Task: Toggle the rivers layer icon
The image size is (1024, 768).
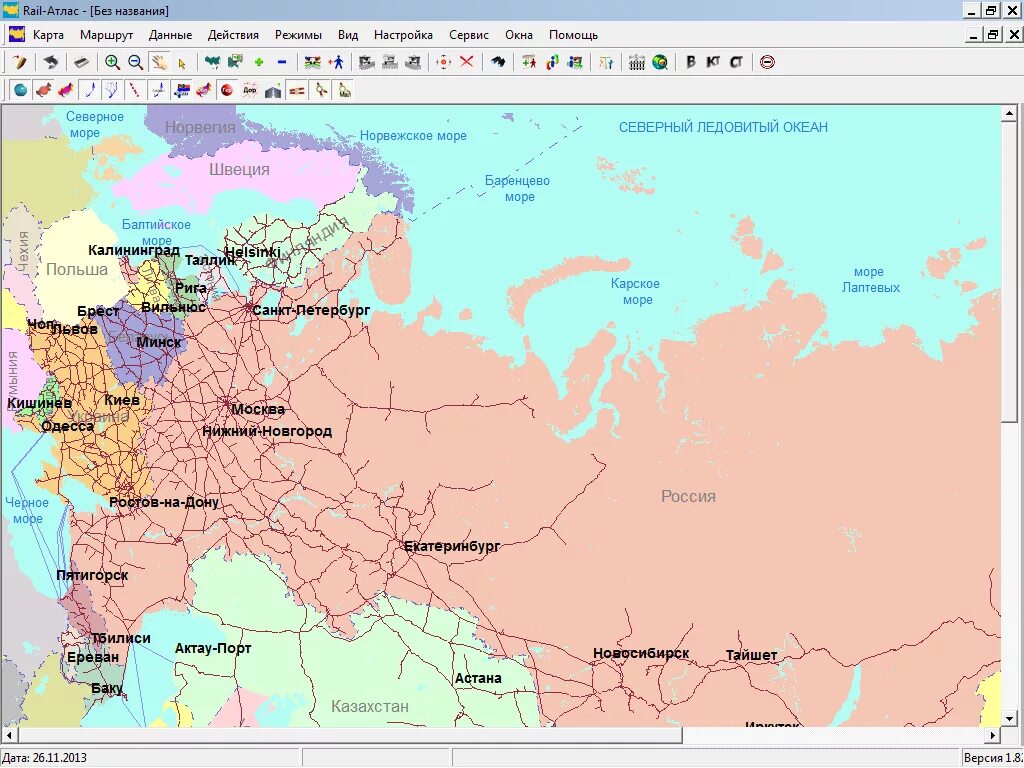Action: coord(112,90)
